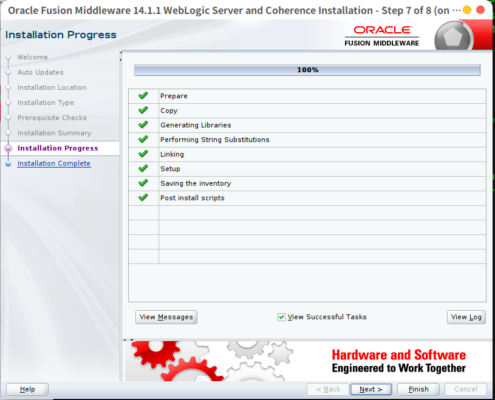Screen dimensions: 495x400
Task: Open Help for the installer
Action: [x=27, y=389]
